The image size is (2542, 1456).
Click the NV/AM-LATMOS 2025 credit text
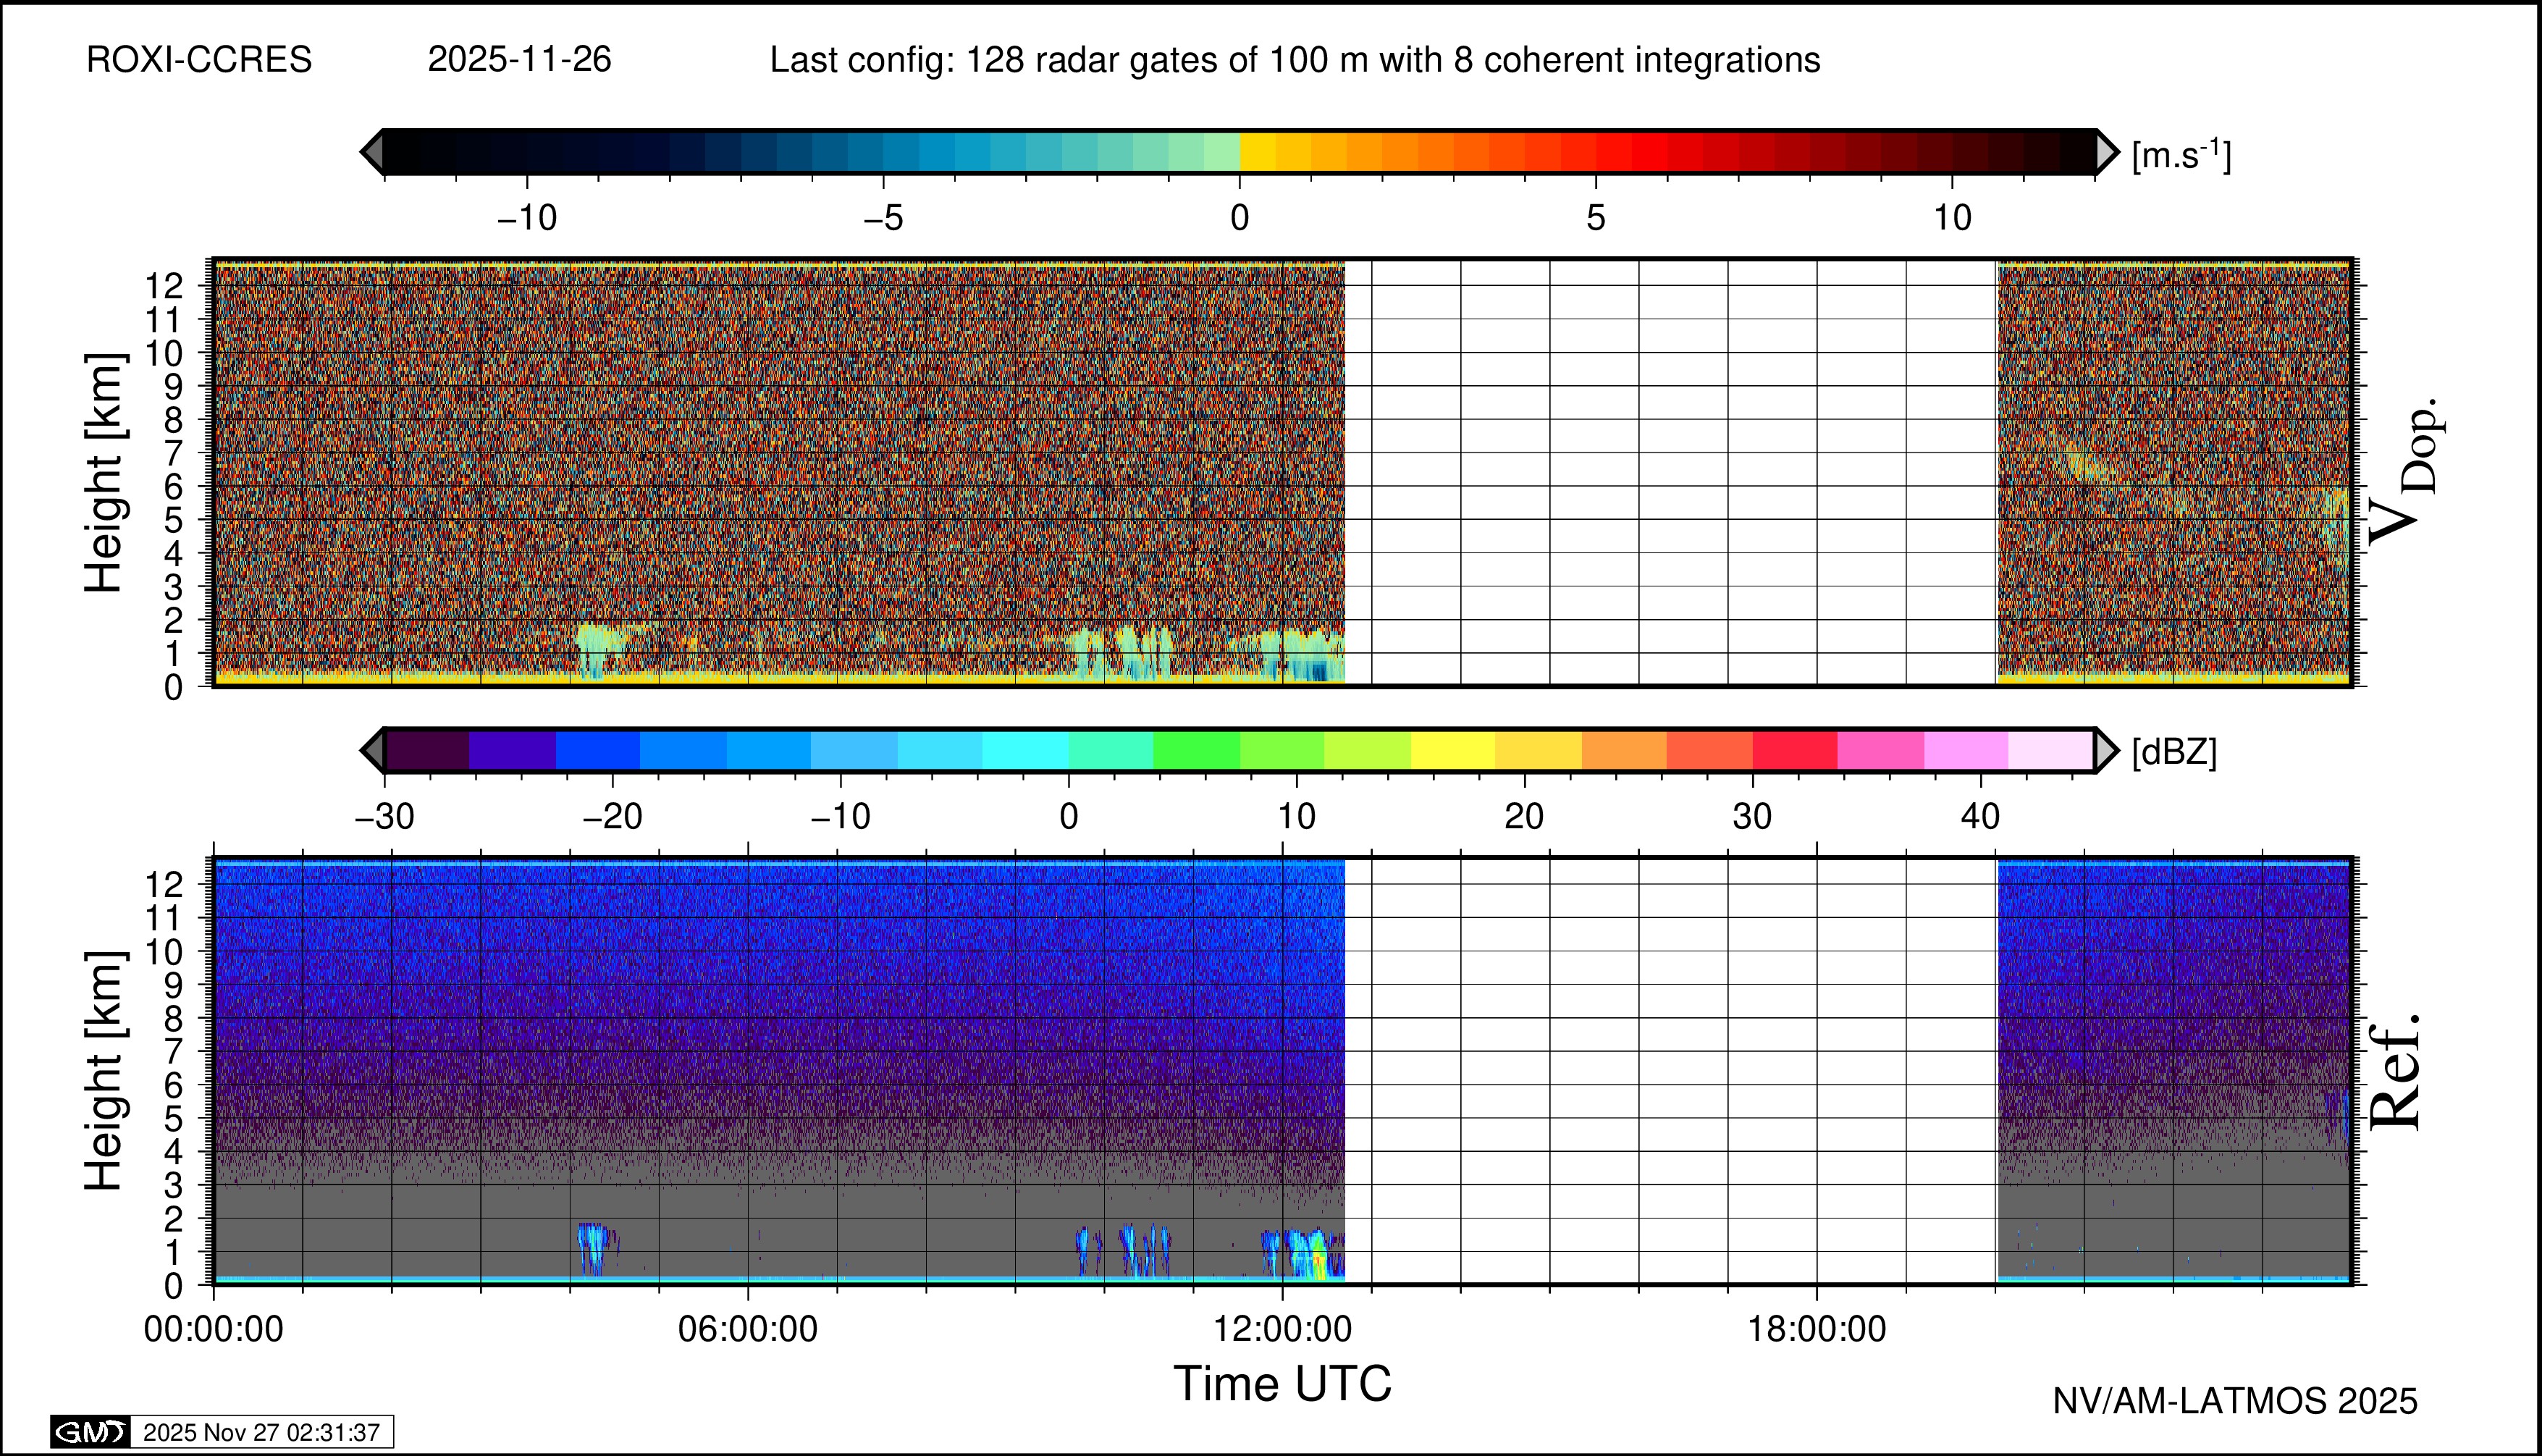[2235, 1401]
